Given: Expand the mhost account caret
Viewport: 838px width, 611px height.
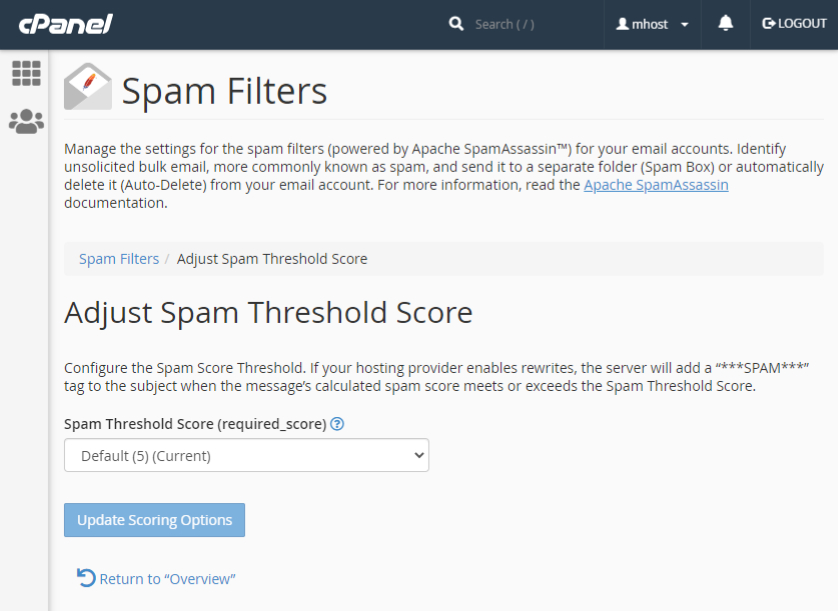Looking at the screenshot, I should click(x=684, y=25).
